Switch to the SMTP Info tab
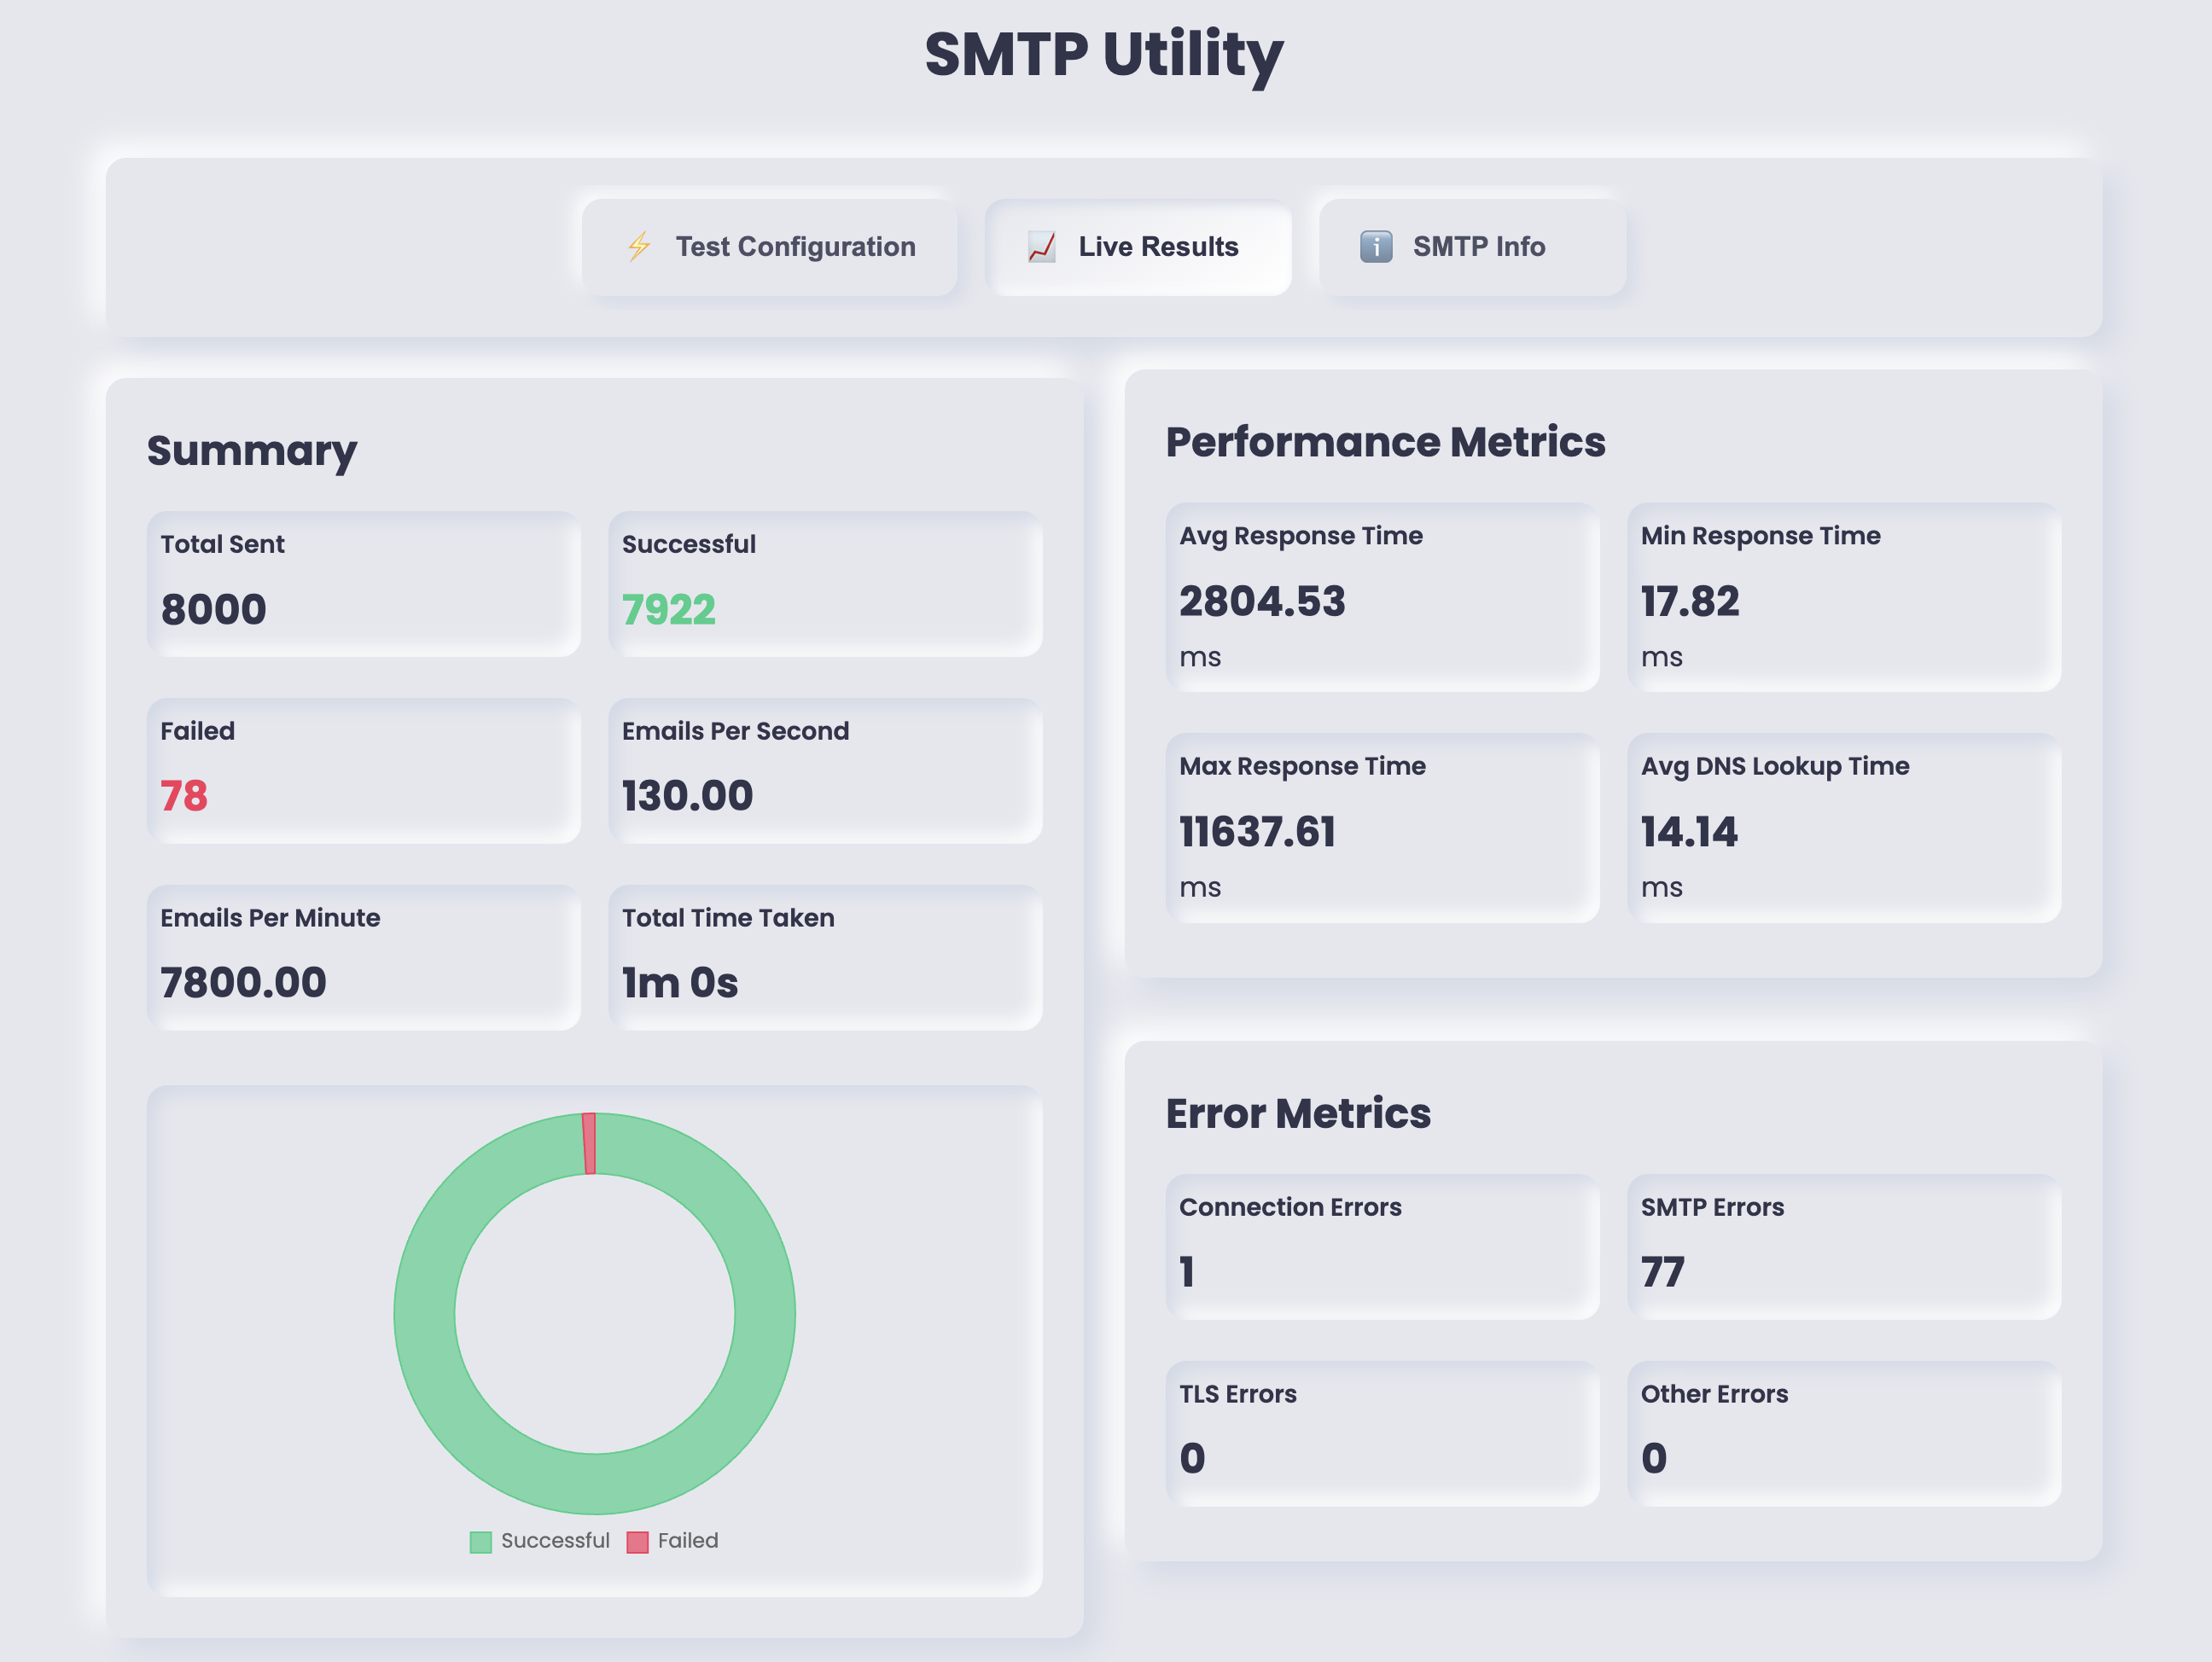 tap(1478, 246)
